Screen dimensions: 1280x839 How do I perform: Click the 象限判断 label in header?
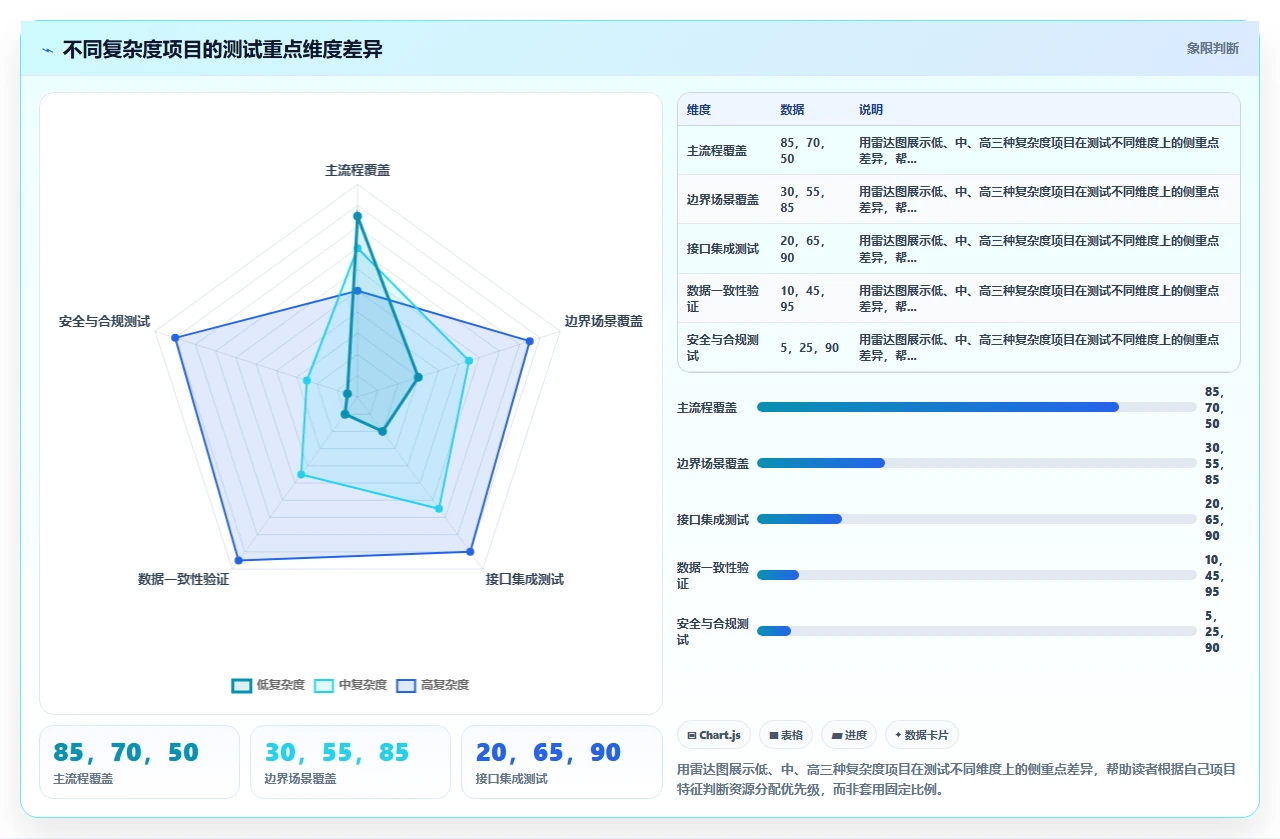1213,48
